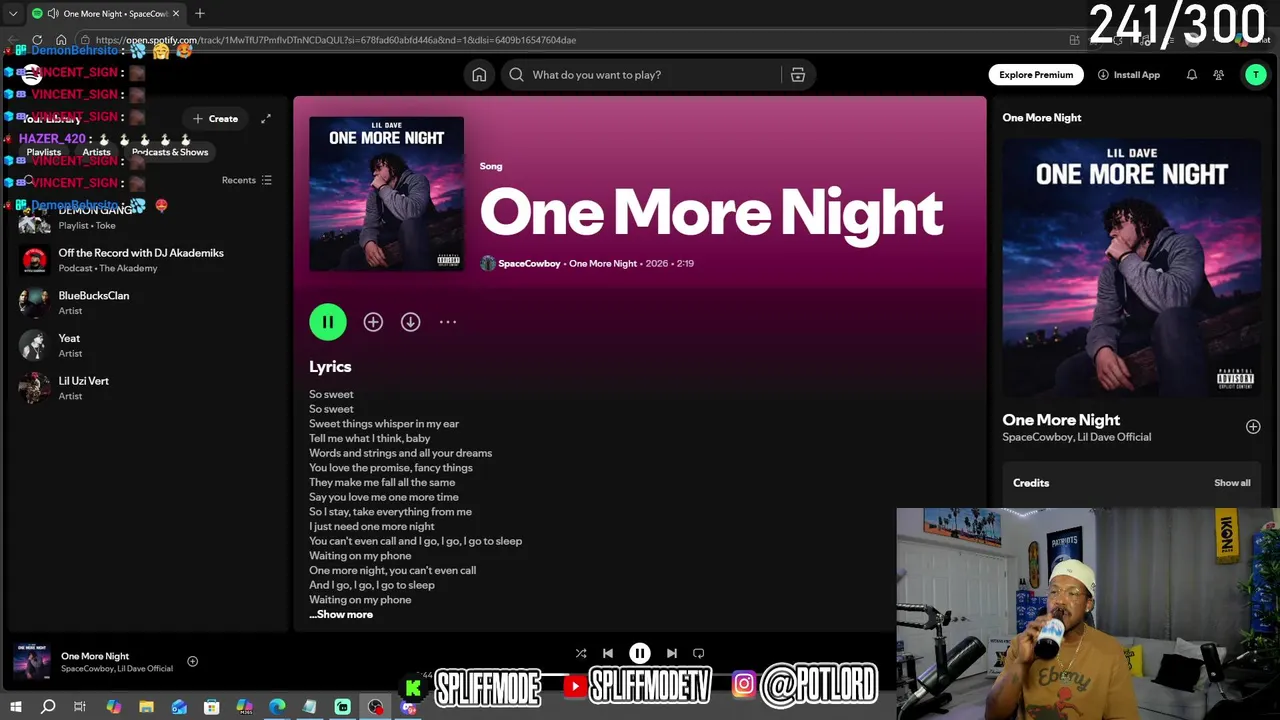Expand lyrics with Show more
This screenshot has width=1280, height=720.
pos(341,615)
